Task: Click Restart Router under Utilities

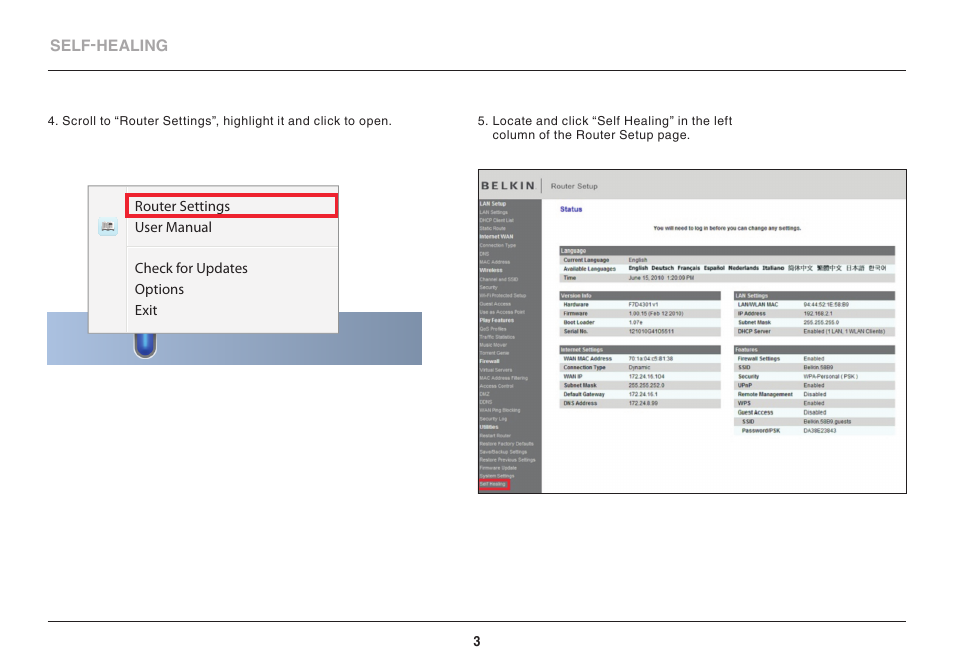Action: coord(495,435)
